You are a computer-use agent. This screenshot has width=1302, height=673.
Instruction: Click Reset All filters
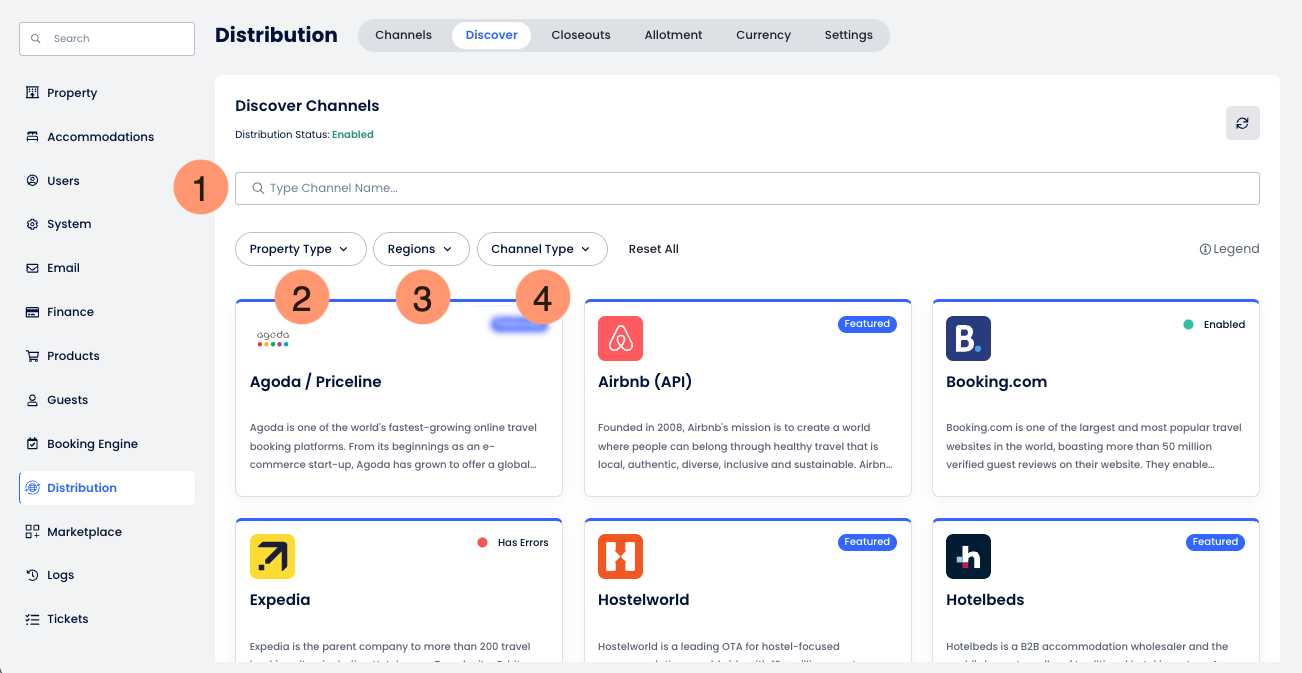pyautogui.click(x=654, y=249)
